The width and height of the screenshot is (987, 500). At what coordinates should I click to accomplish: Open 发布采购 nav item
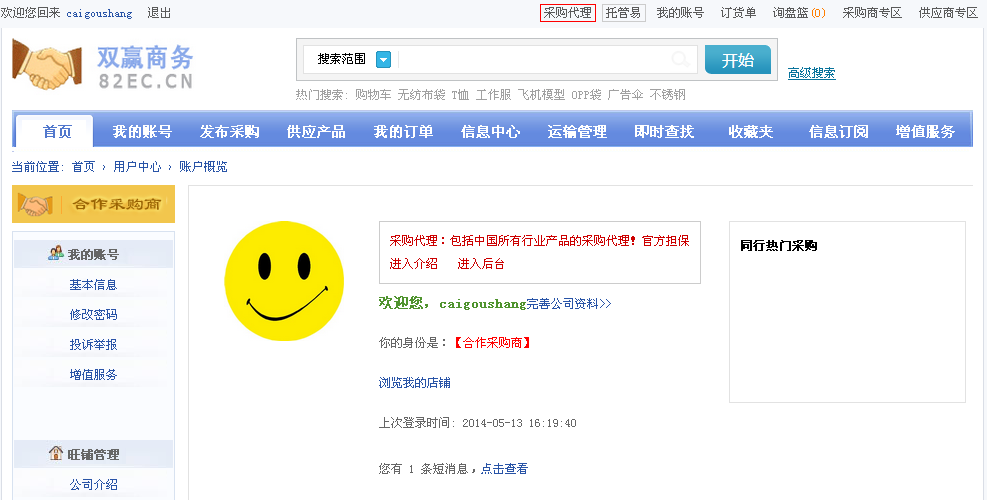(x=229, y=132)
